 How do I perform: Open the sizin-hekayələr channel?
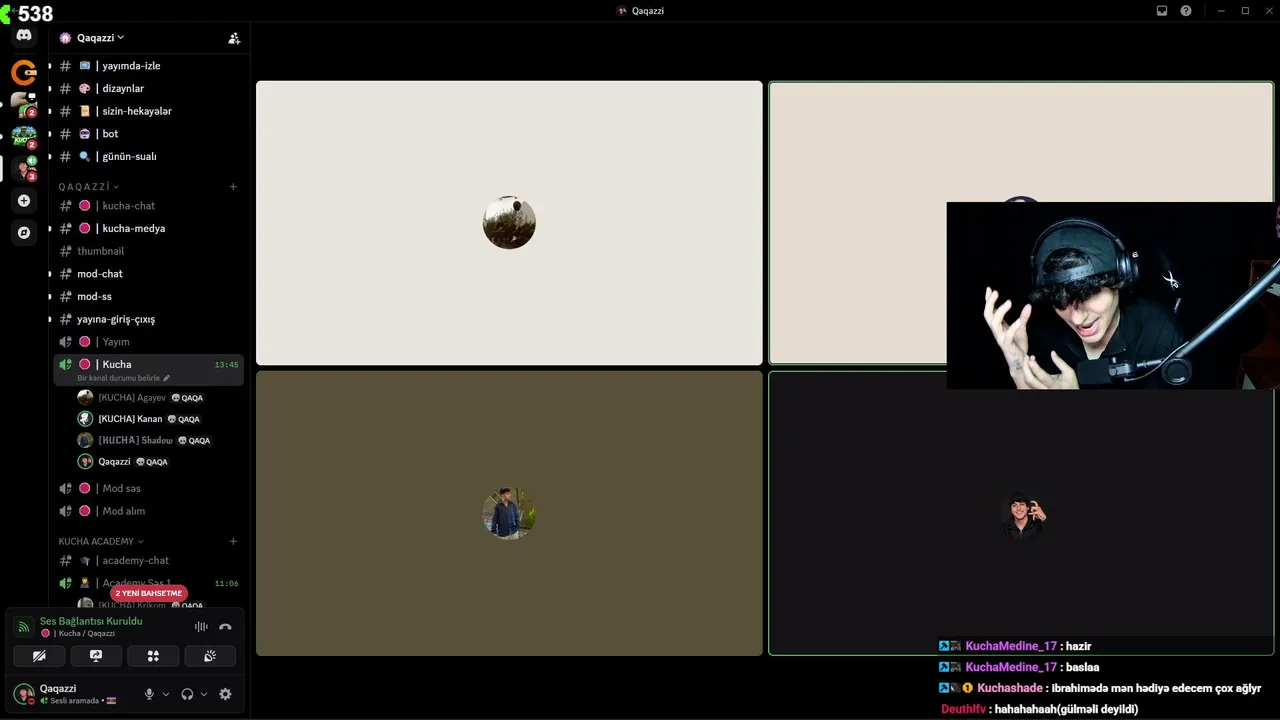click(x=148, y=111)
